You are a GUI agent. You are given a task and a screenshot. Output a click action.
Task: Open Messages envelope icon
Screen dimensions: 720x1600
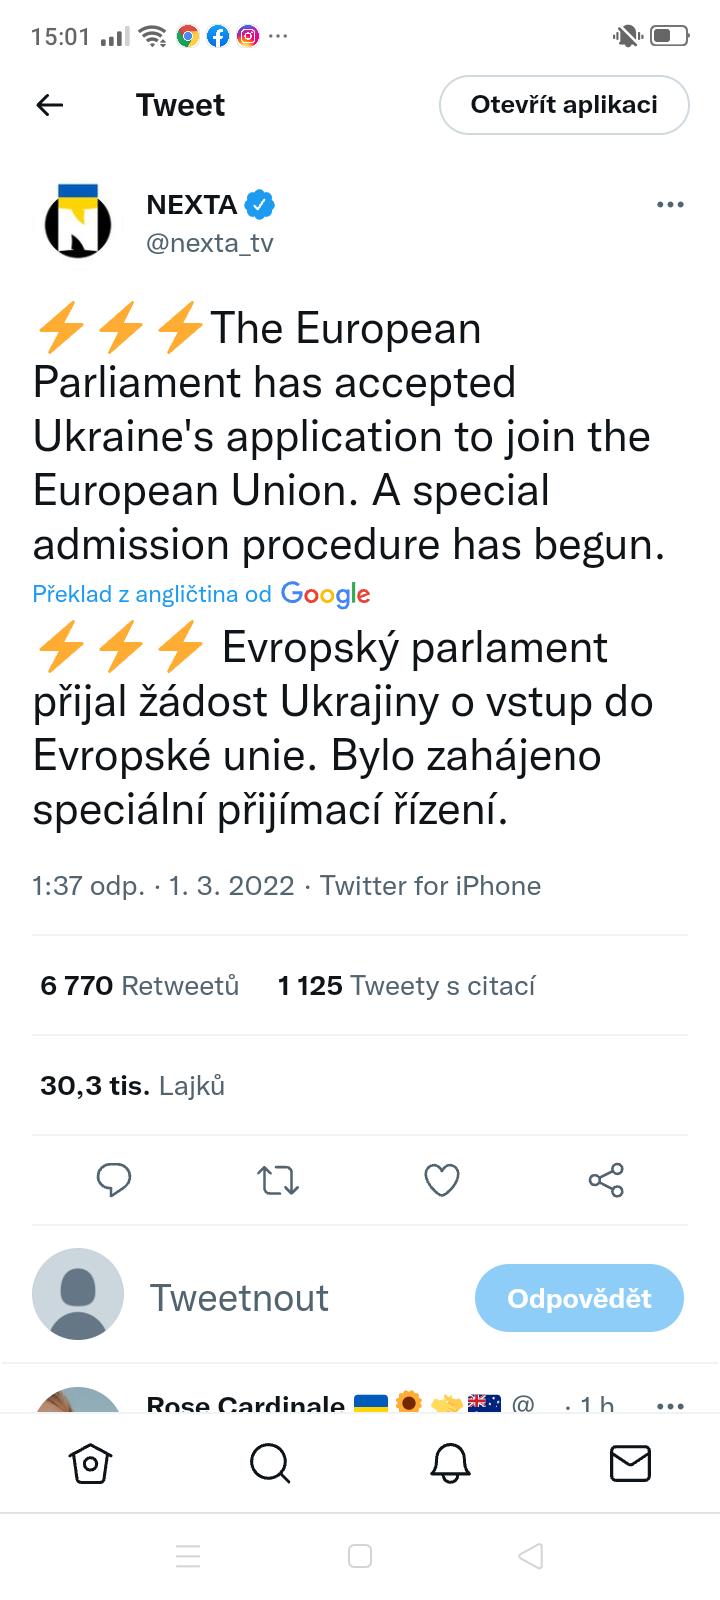[x=630, y=1464]
